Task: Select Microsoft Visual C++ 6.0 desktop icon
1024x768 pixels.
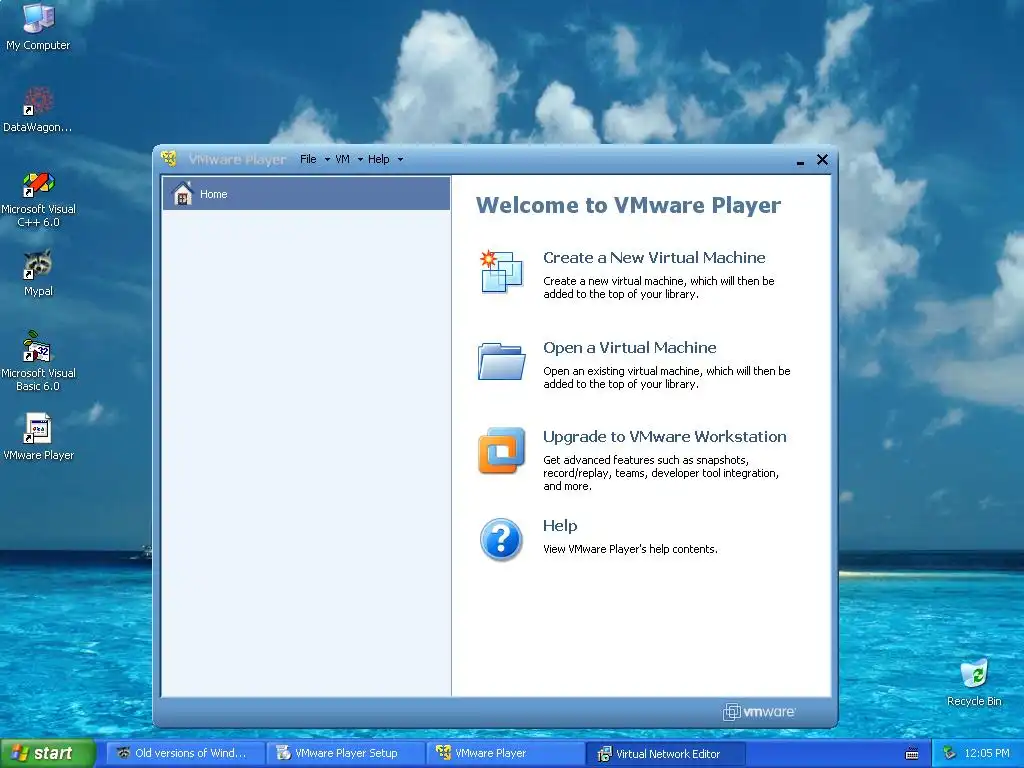Action: click(38, 199)
